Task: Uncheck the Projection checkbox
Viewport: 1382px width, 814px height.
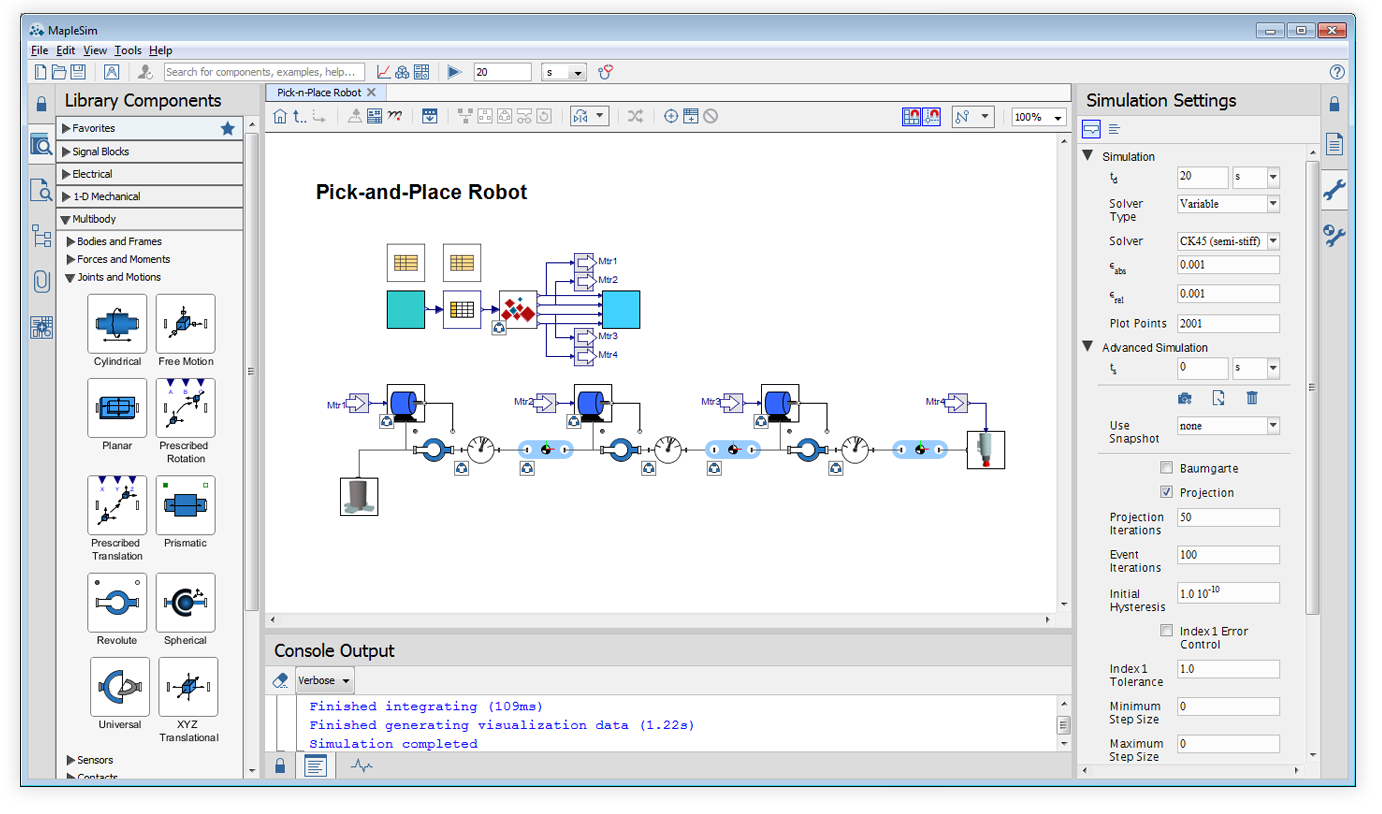Action: 1166,492
